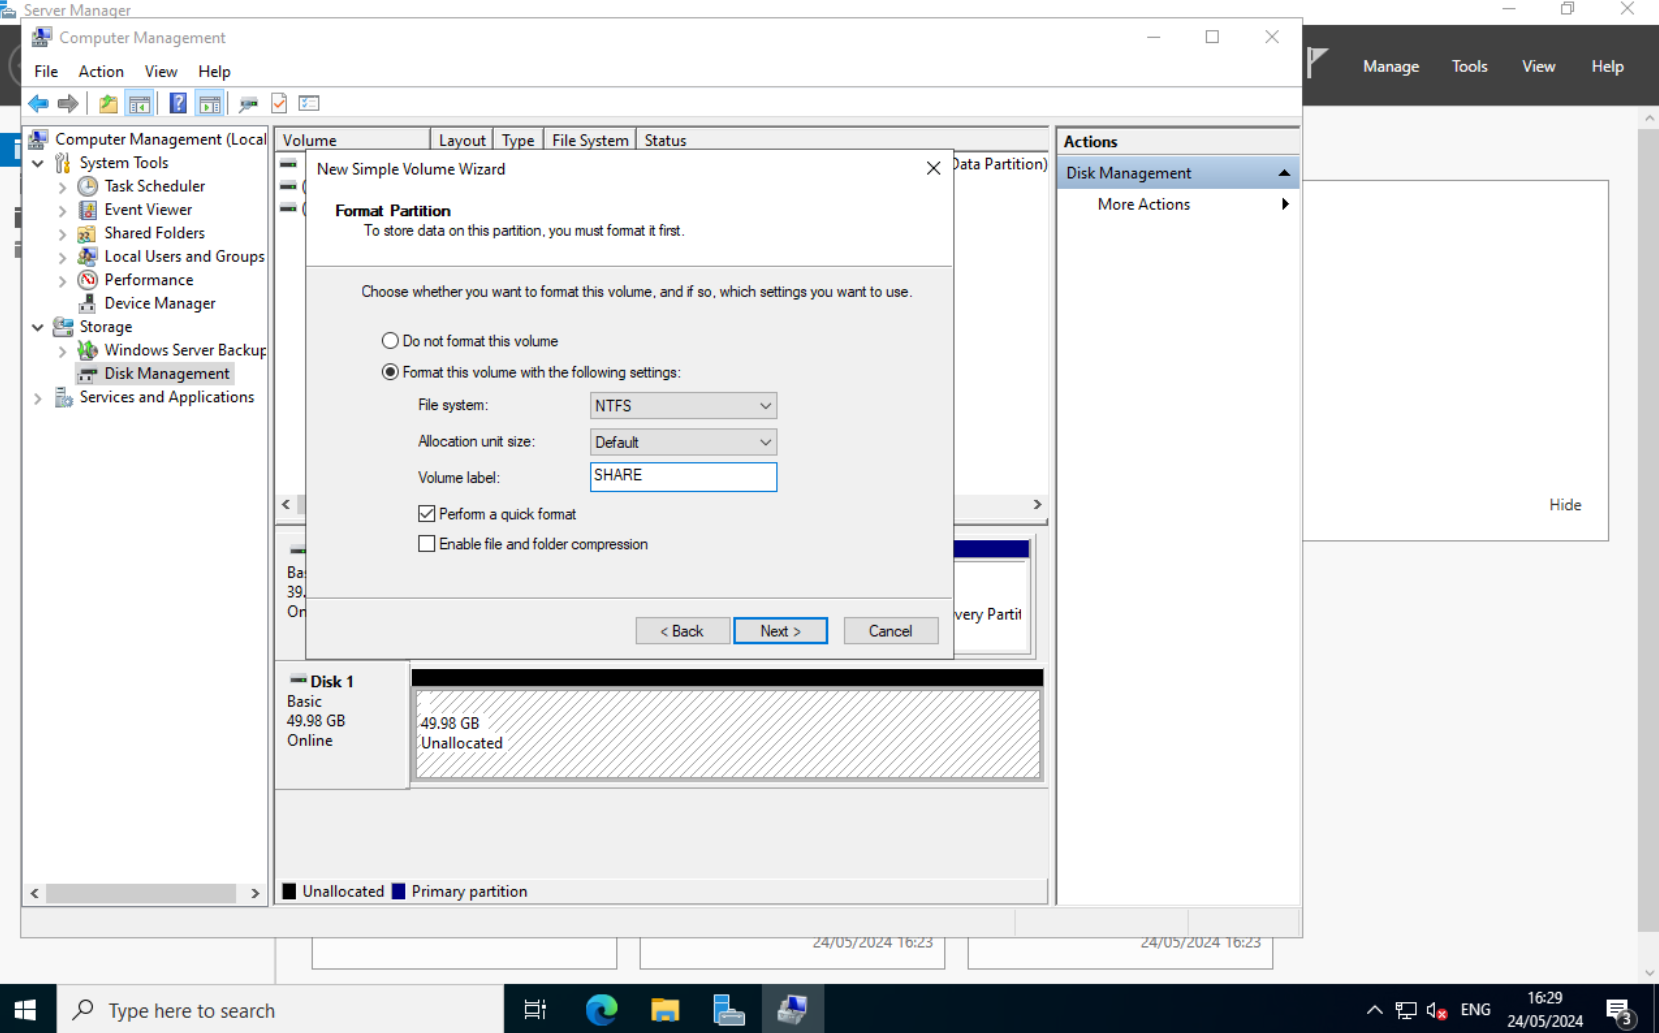Viewport: 1659px width, 1033px height.
Task: Switch to Server Manager taskbar icon
Action: point(729,1010)
